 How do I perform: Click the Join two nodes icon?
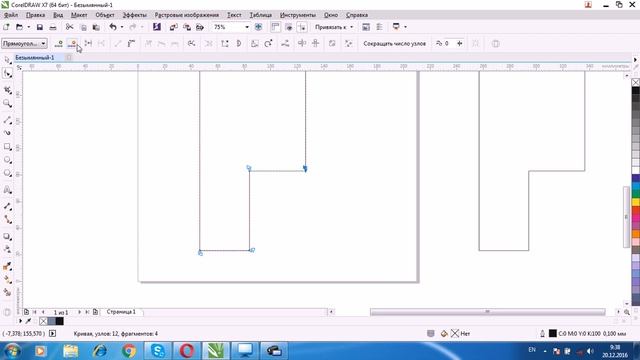pos(88,43)
